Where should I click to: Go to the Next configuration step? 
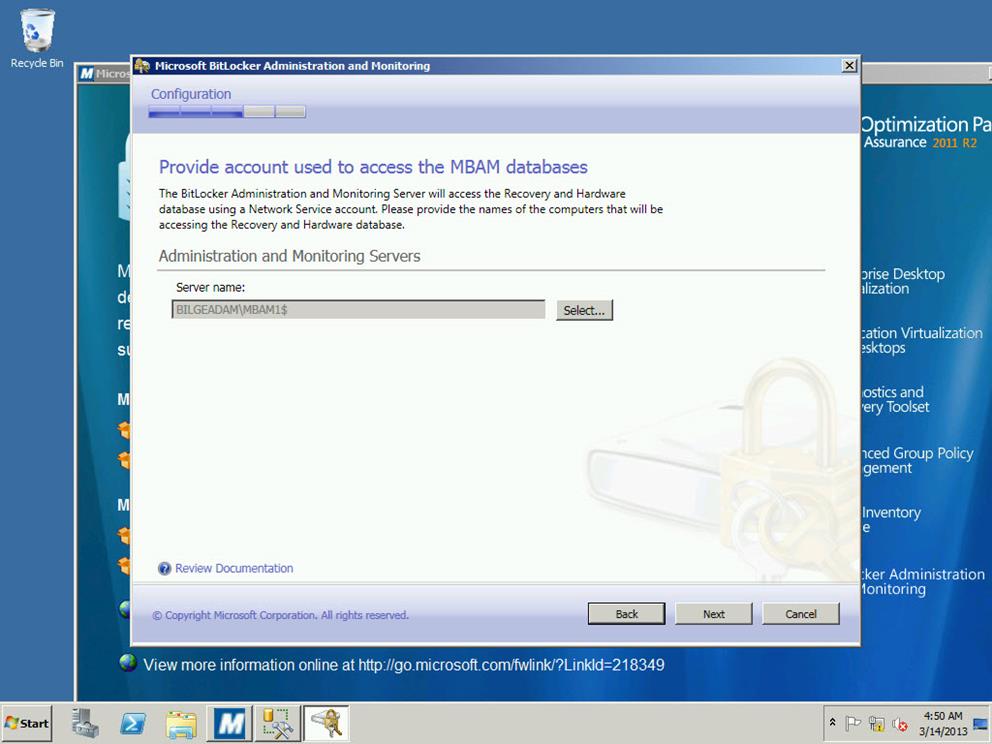(714, 614)
